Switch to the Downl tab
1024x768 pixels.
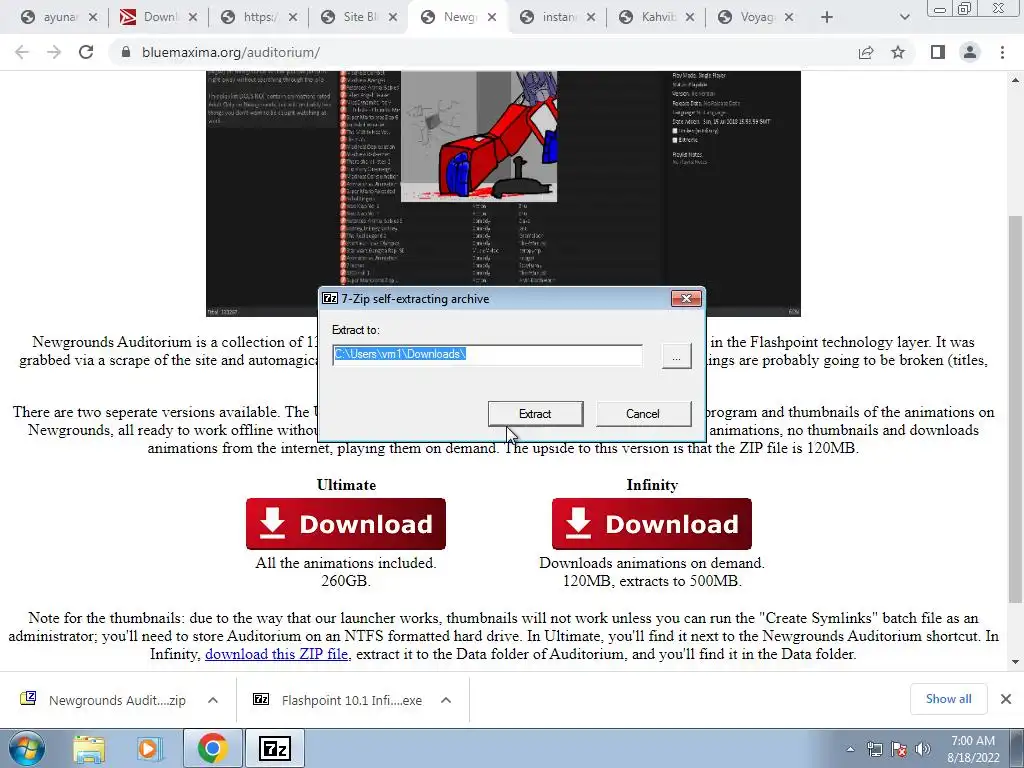(x=159, y=17)
